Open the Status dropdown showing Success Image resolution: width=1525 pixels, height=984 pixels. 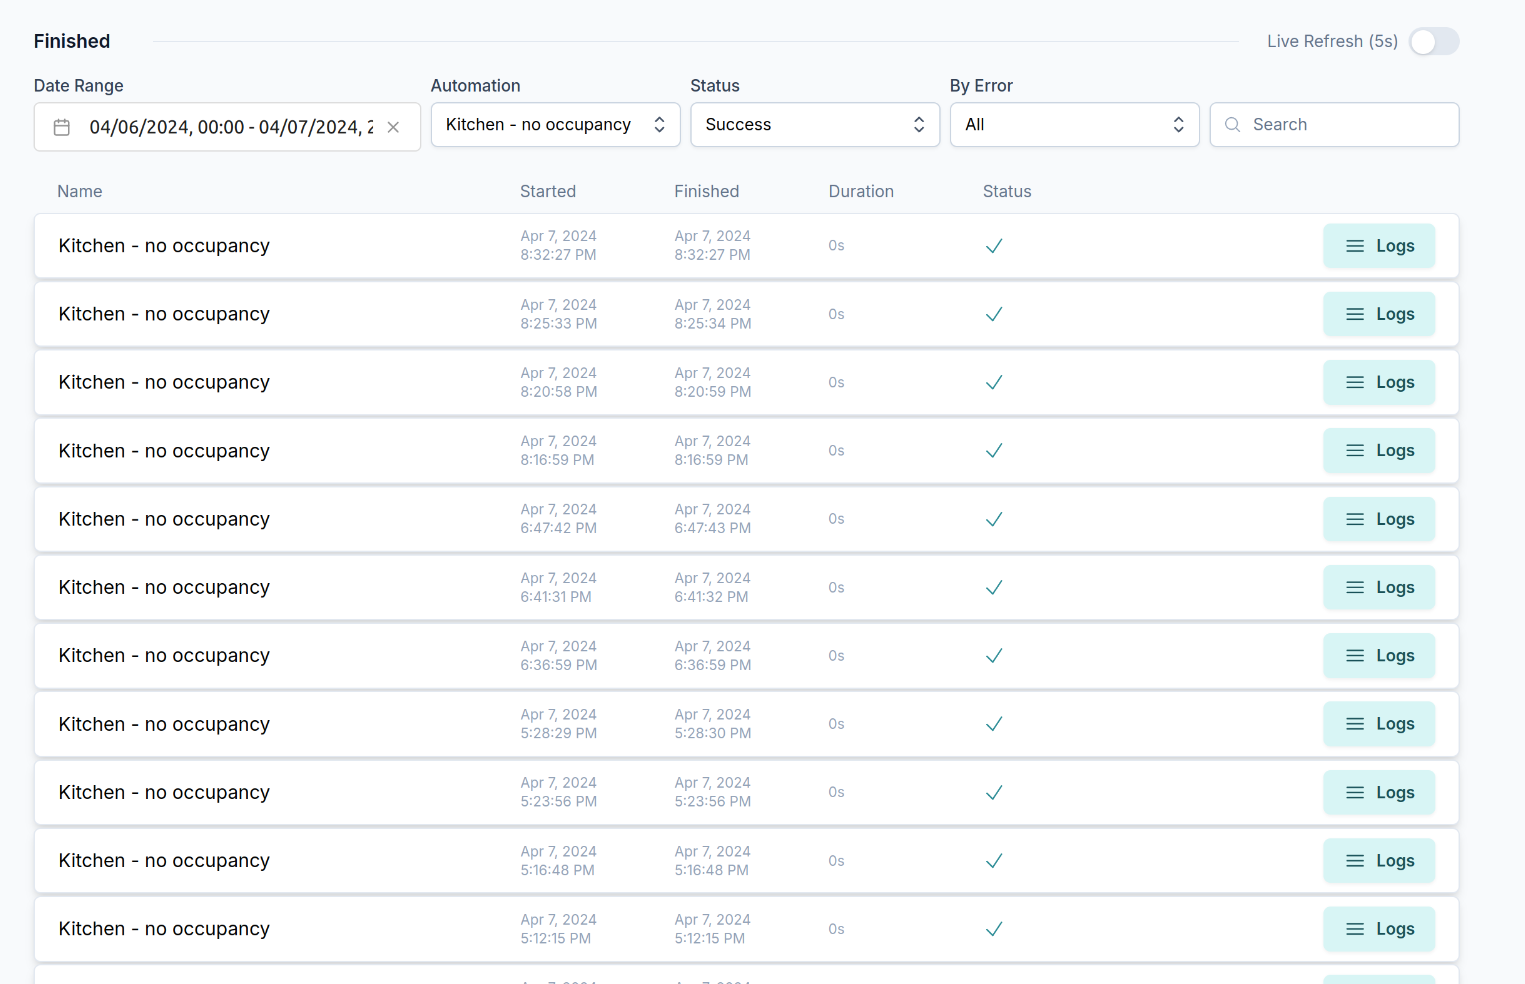pos(814,125)
